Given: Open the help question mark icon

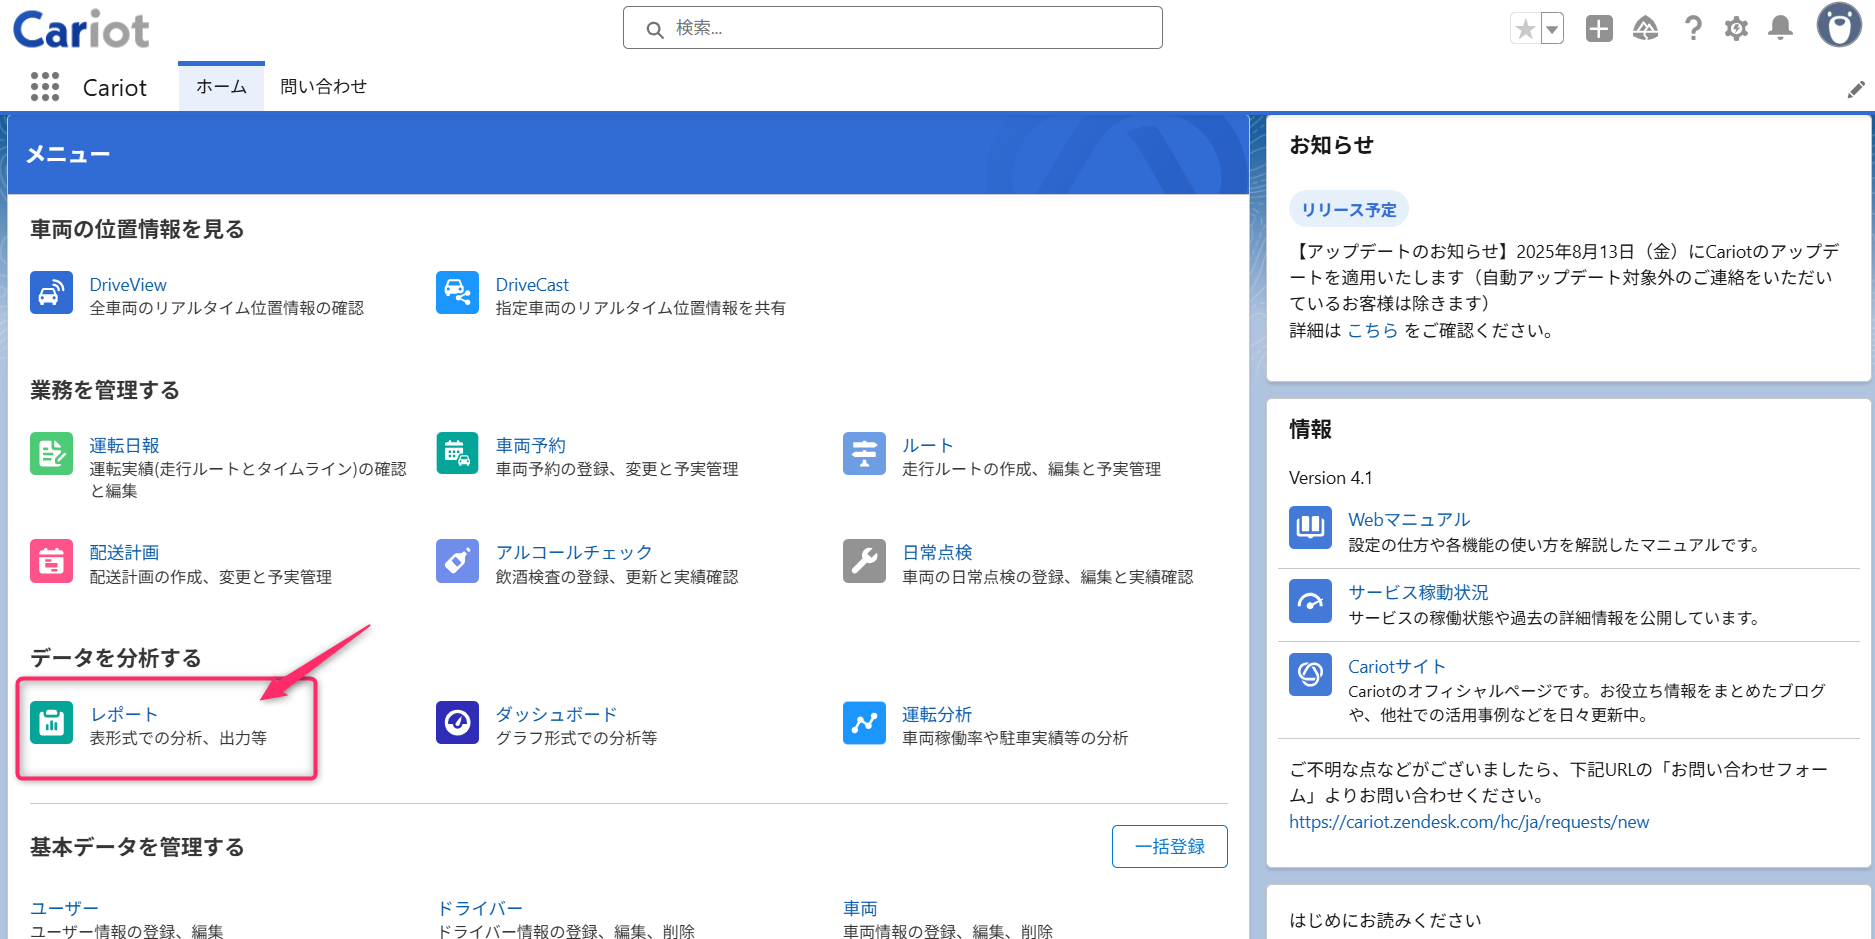Looking at the screenshot, I should 1692,28.
